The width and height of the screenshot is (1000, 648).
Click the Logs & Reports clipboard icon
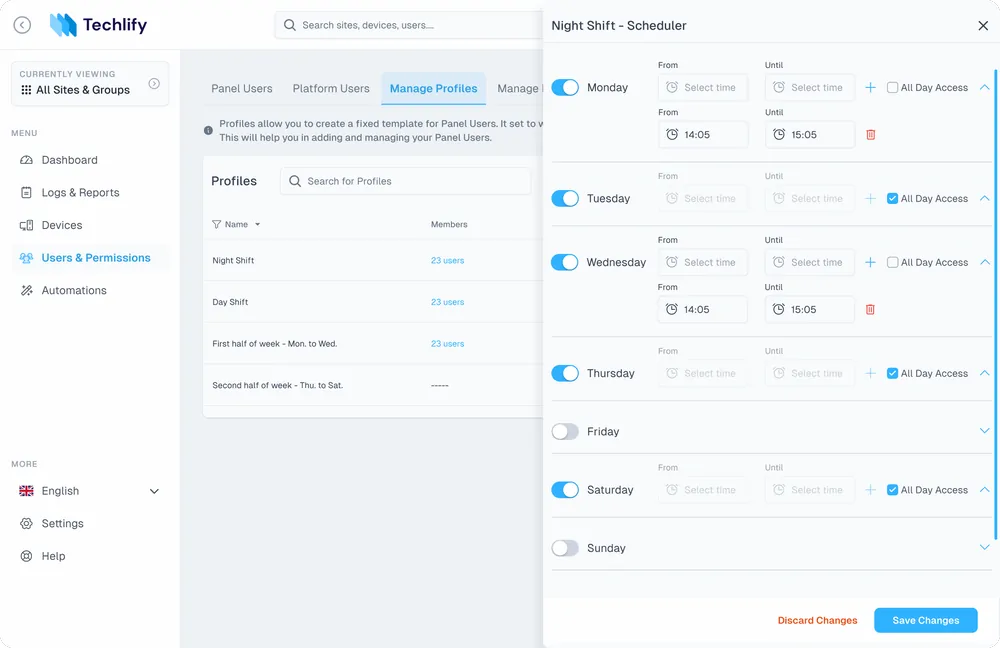[x=26, y=193]
